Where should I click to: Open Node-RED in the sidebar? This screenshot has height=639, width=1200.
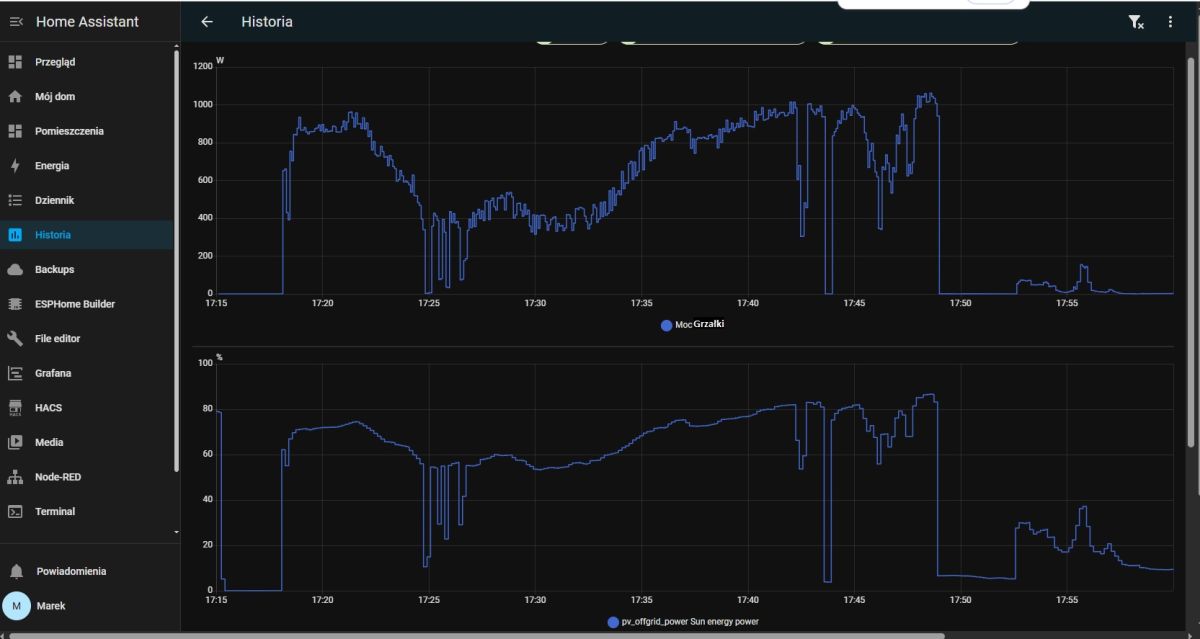point(87,477)
